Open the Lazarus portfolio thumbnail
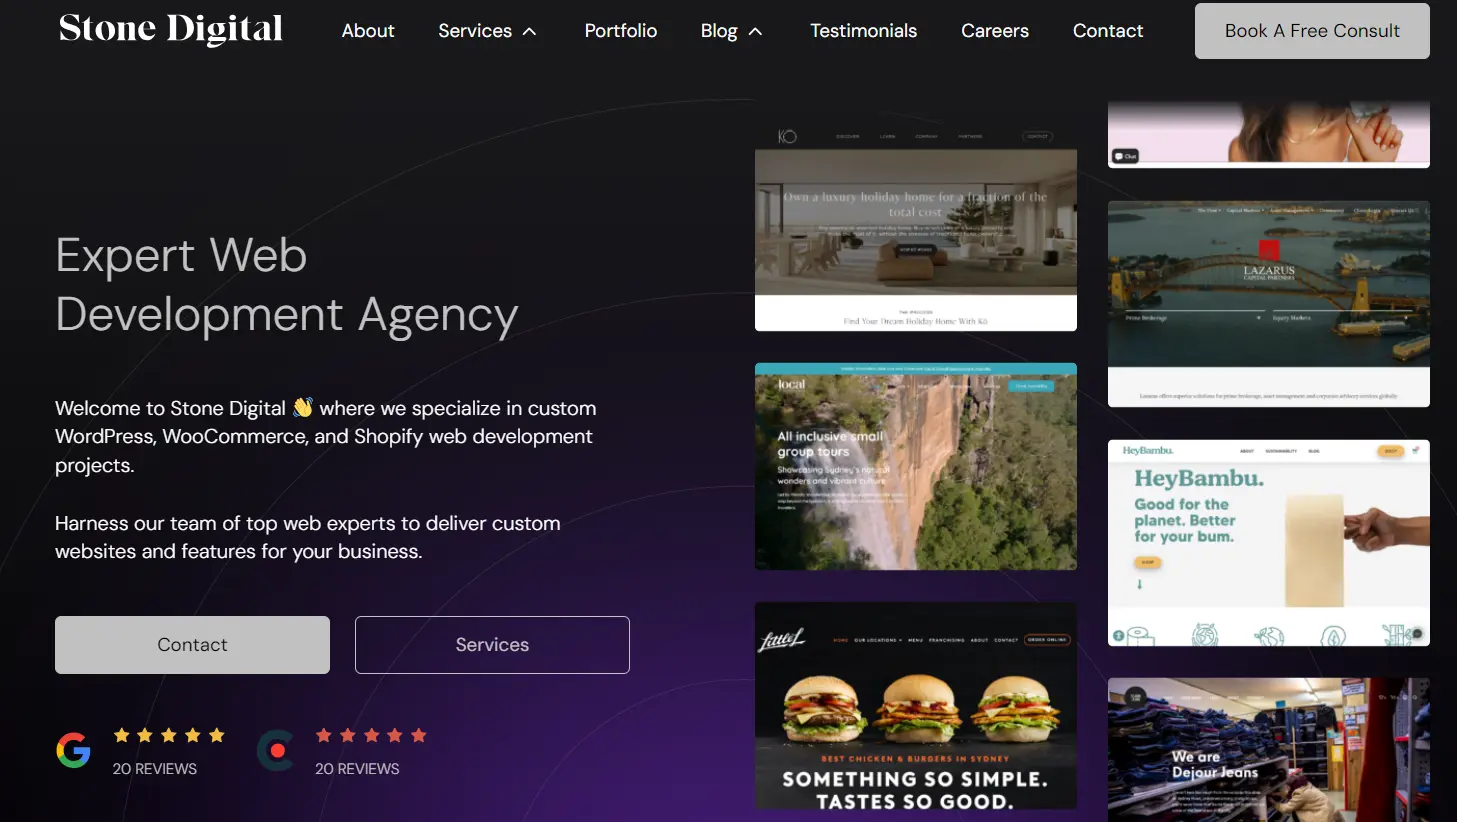 [1269, 304]
